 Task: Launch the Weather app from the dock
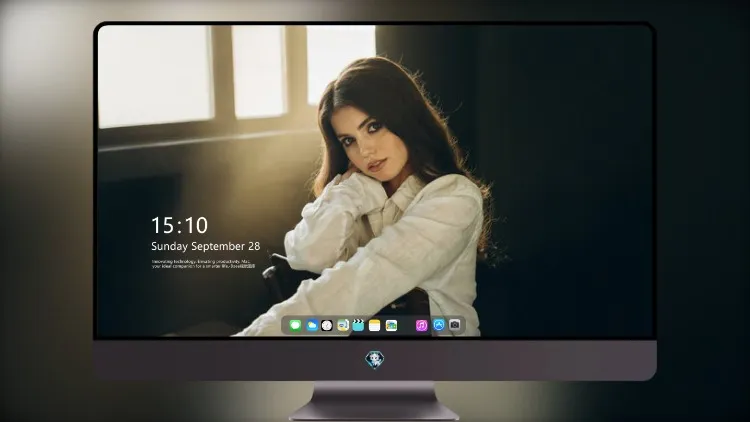[311, 325]
